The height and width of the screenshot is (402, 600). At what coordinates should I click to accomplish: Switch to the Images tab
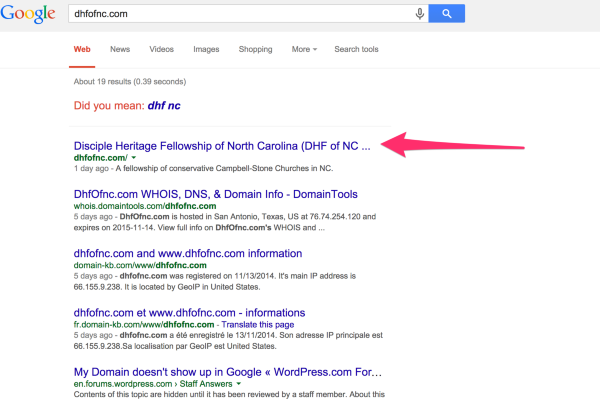(206, 49)
